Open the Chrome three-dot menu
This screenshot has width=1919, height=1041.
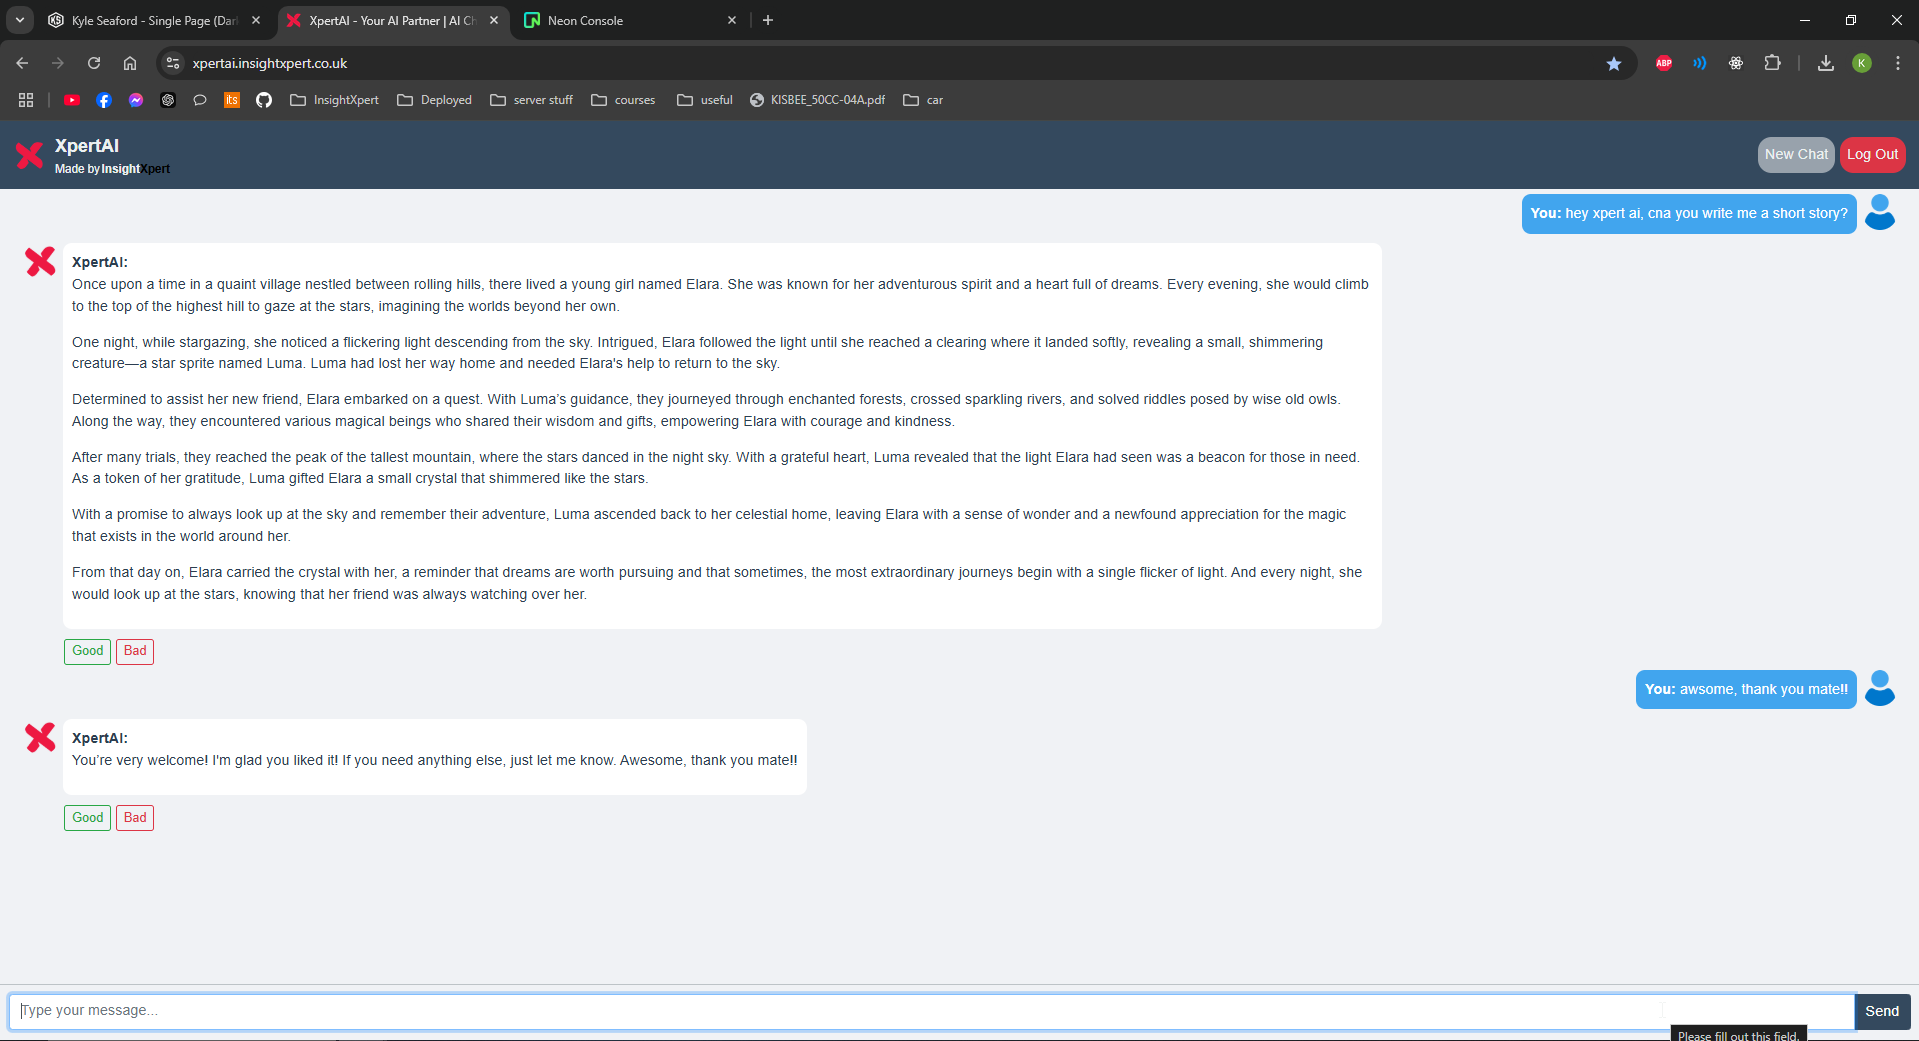(x=1897, y=63)
